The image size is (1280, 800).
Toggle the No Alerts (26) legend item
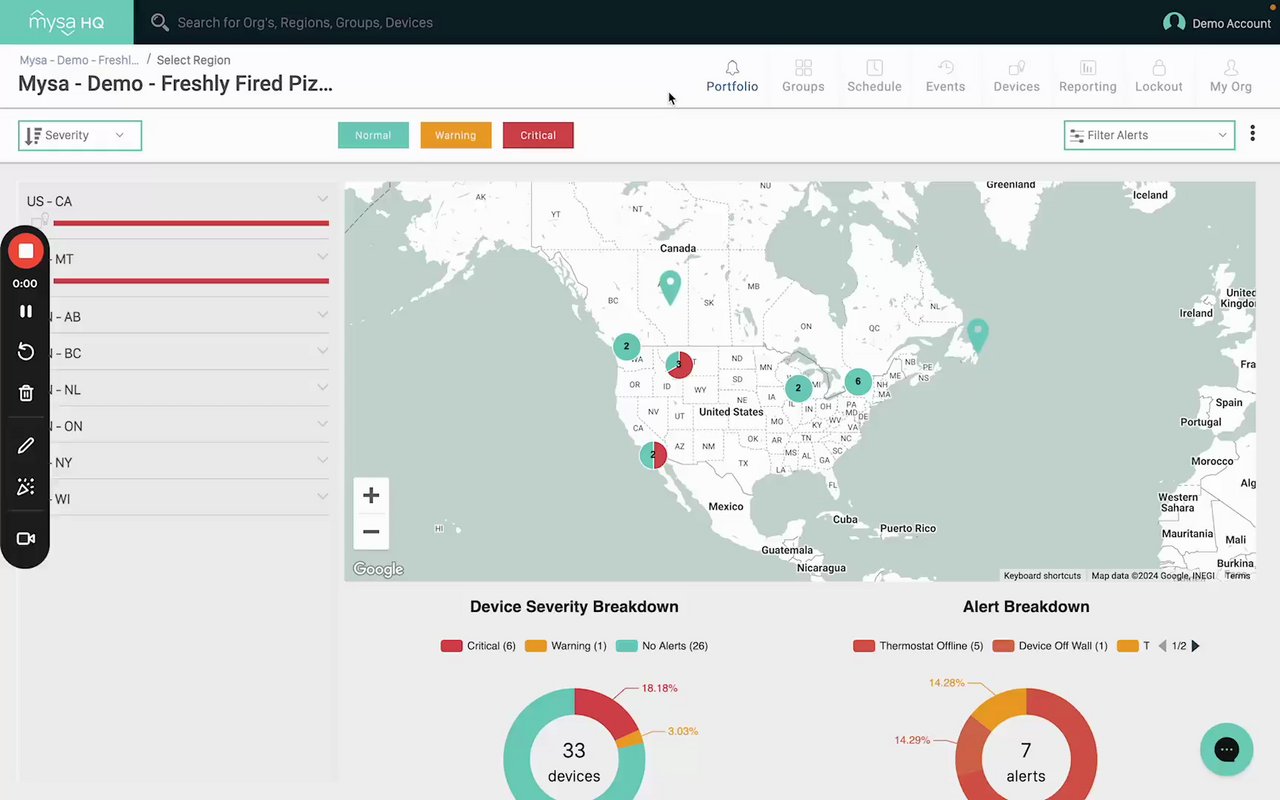pyautogui.click(x=662, y=646)
